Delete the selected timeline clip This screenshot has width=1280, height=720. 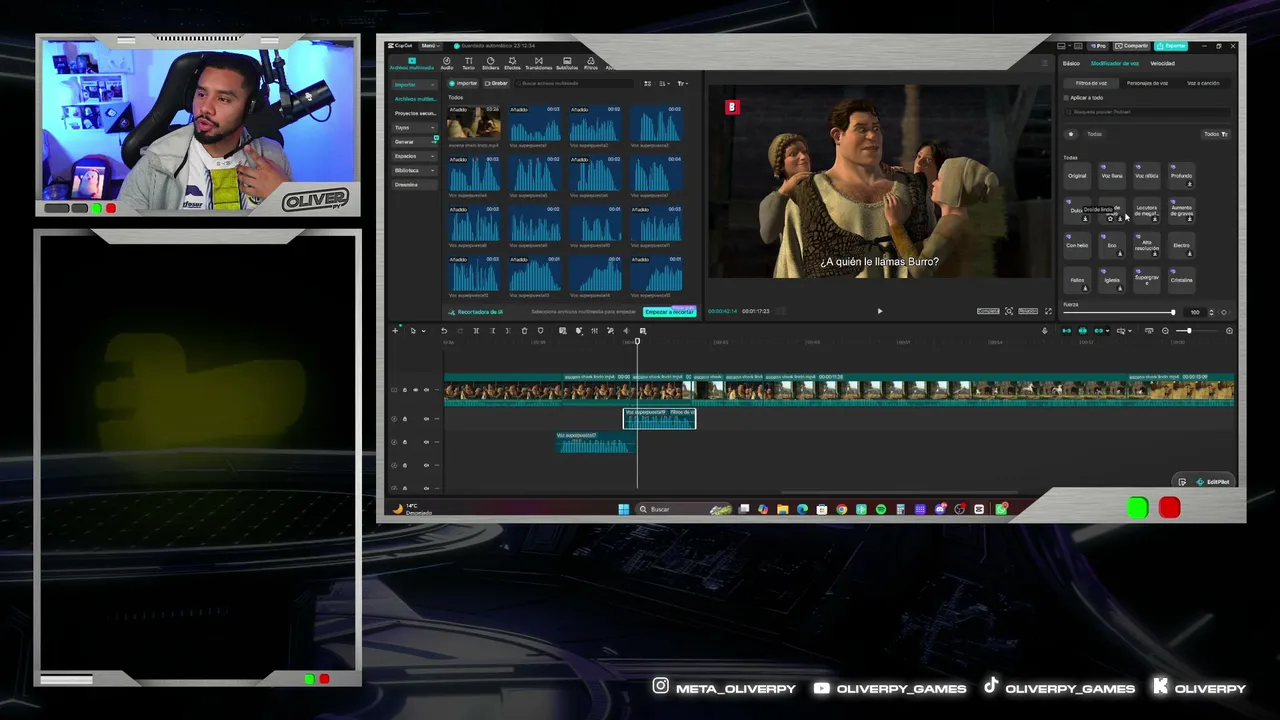tap(524, 331)
